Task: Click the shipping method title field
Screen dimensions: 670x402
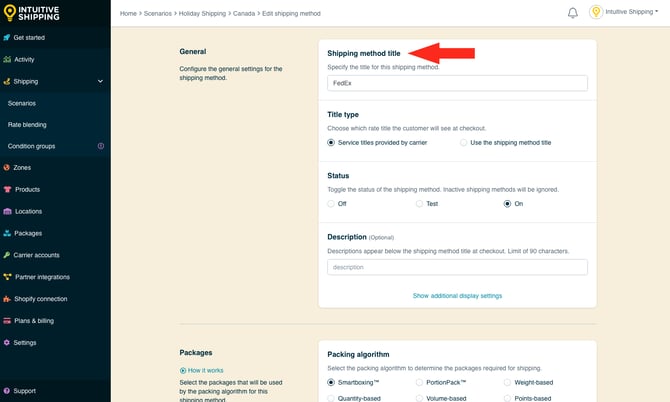Action: [x=457, y=84]
